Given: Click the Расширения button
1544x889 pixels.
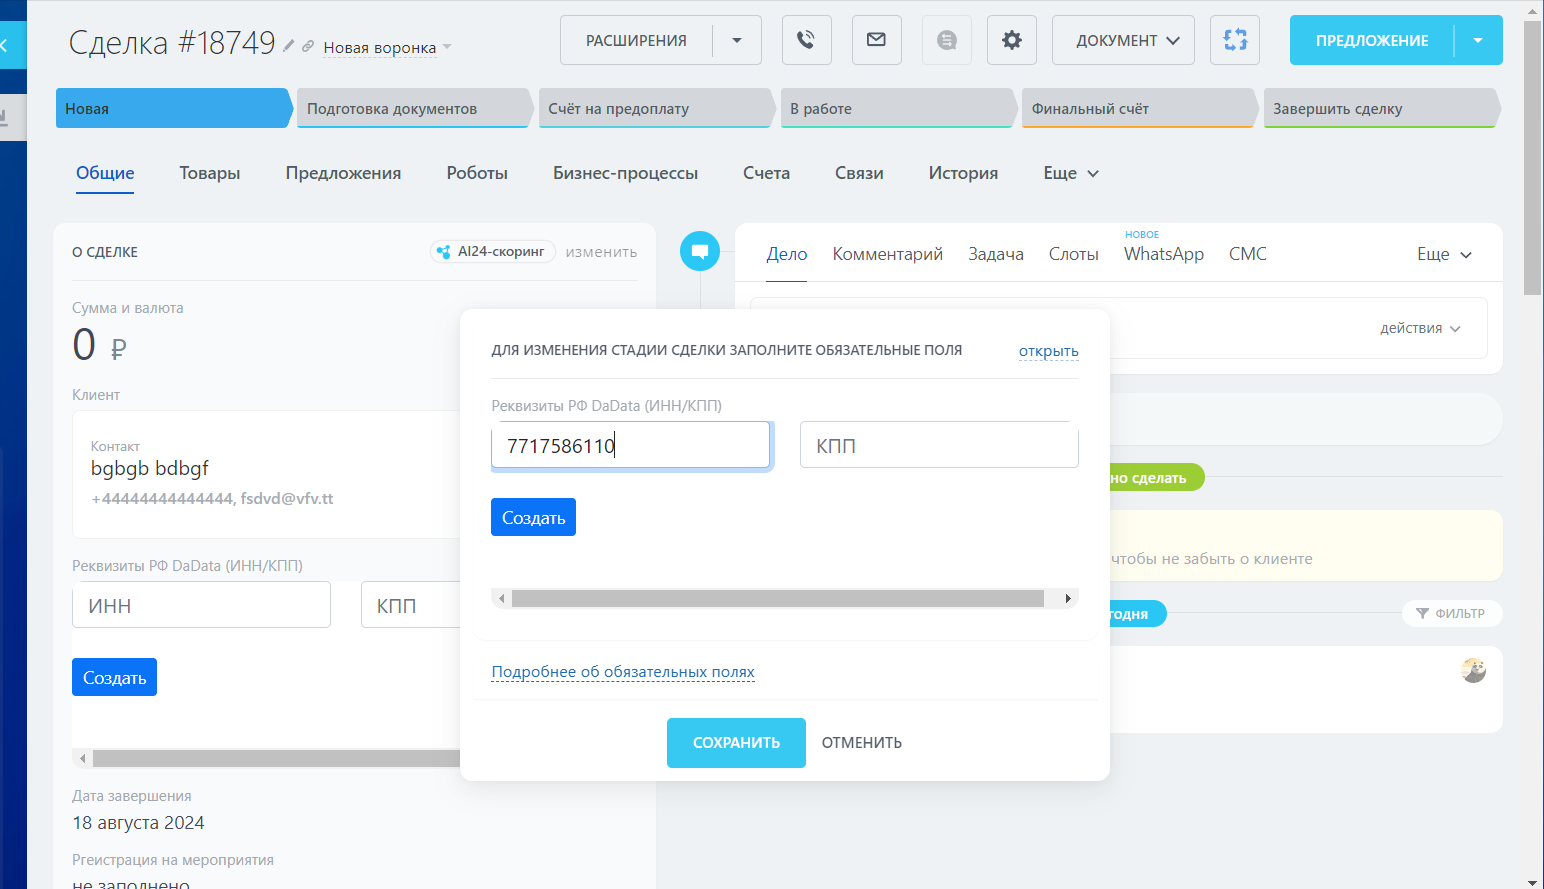Looking at the screenshot, I should coord(636,40).
